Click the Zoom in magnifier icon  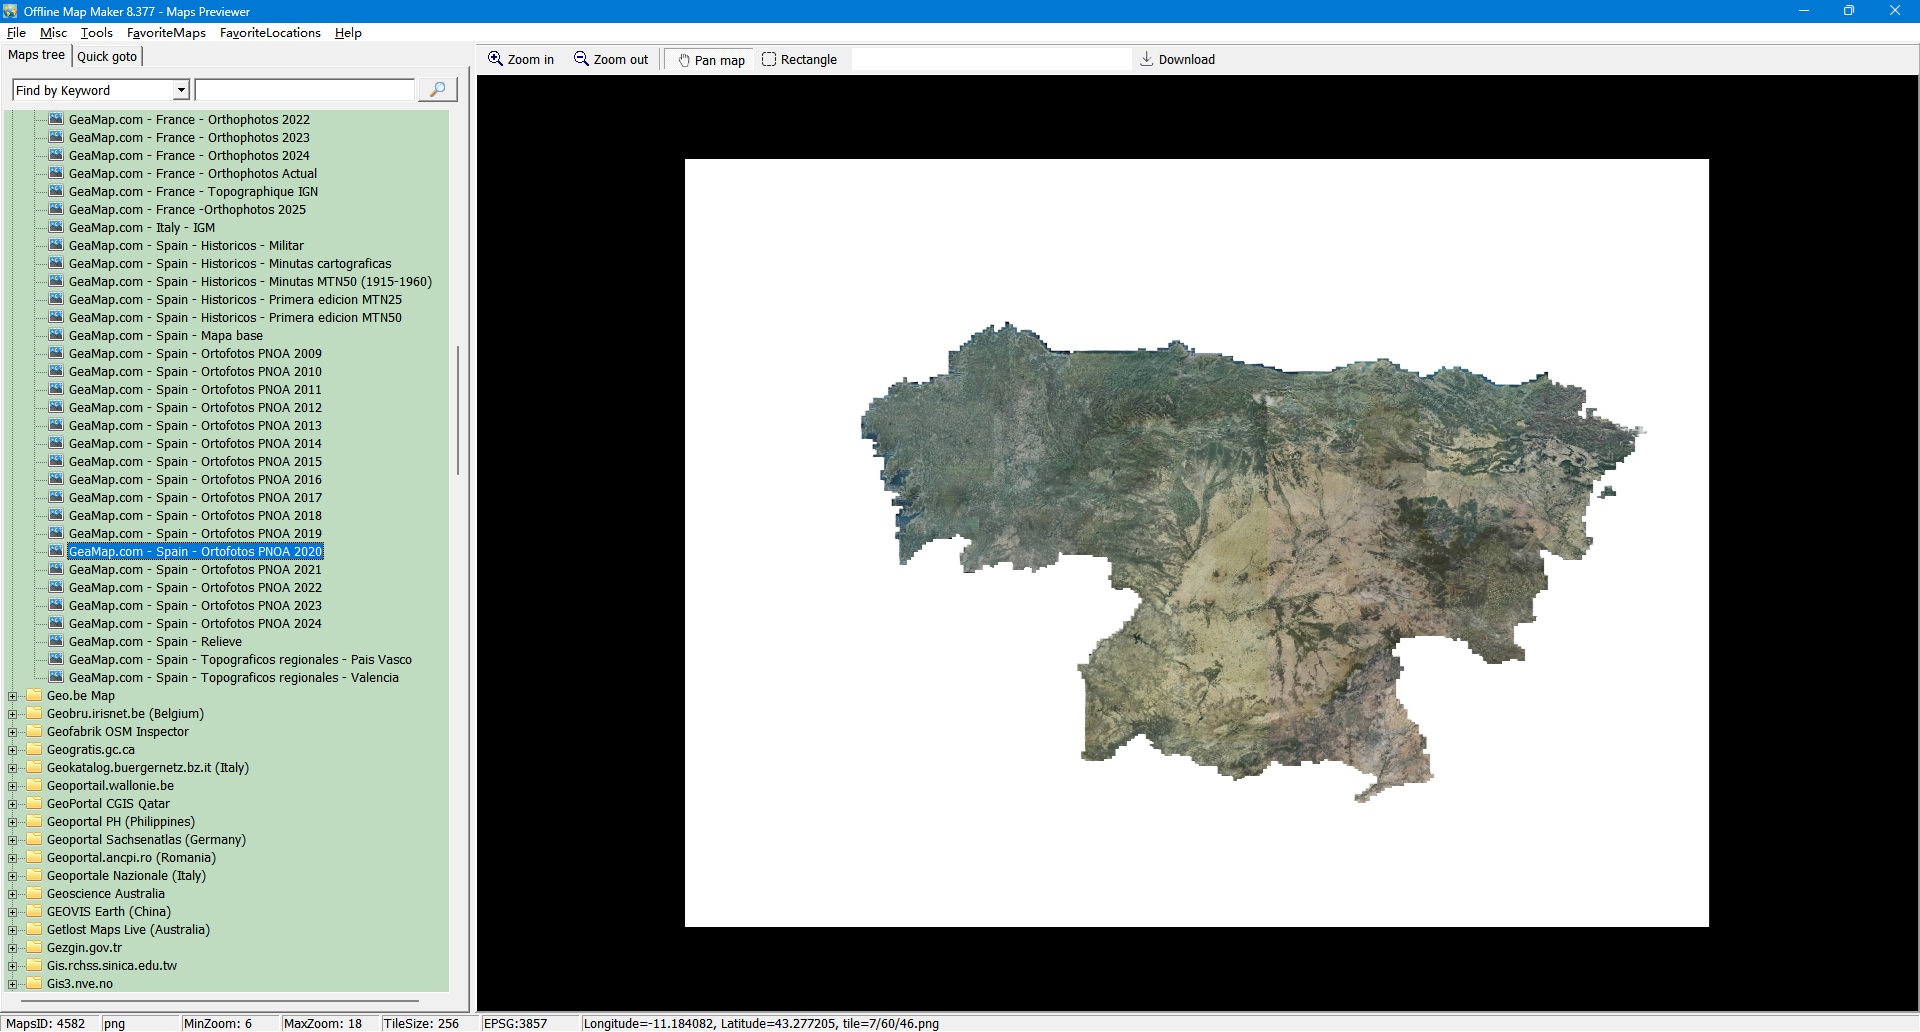(x=495, y=59)
